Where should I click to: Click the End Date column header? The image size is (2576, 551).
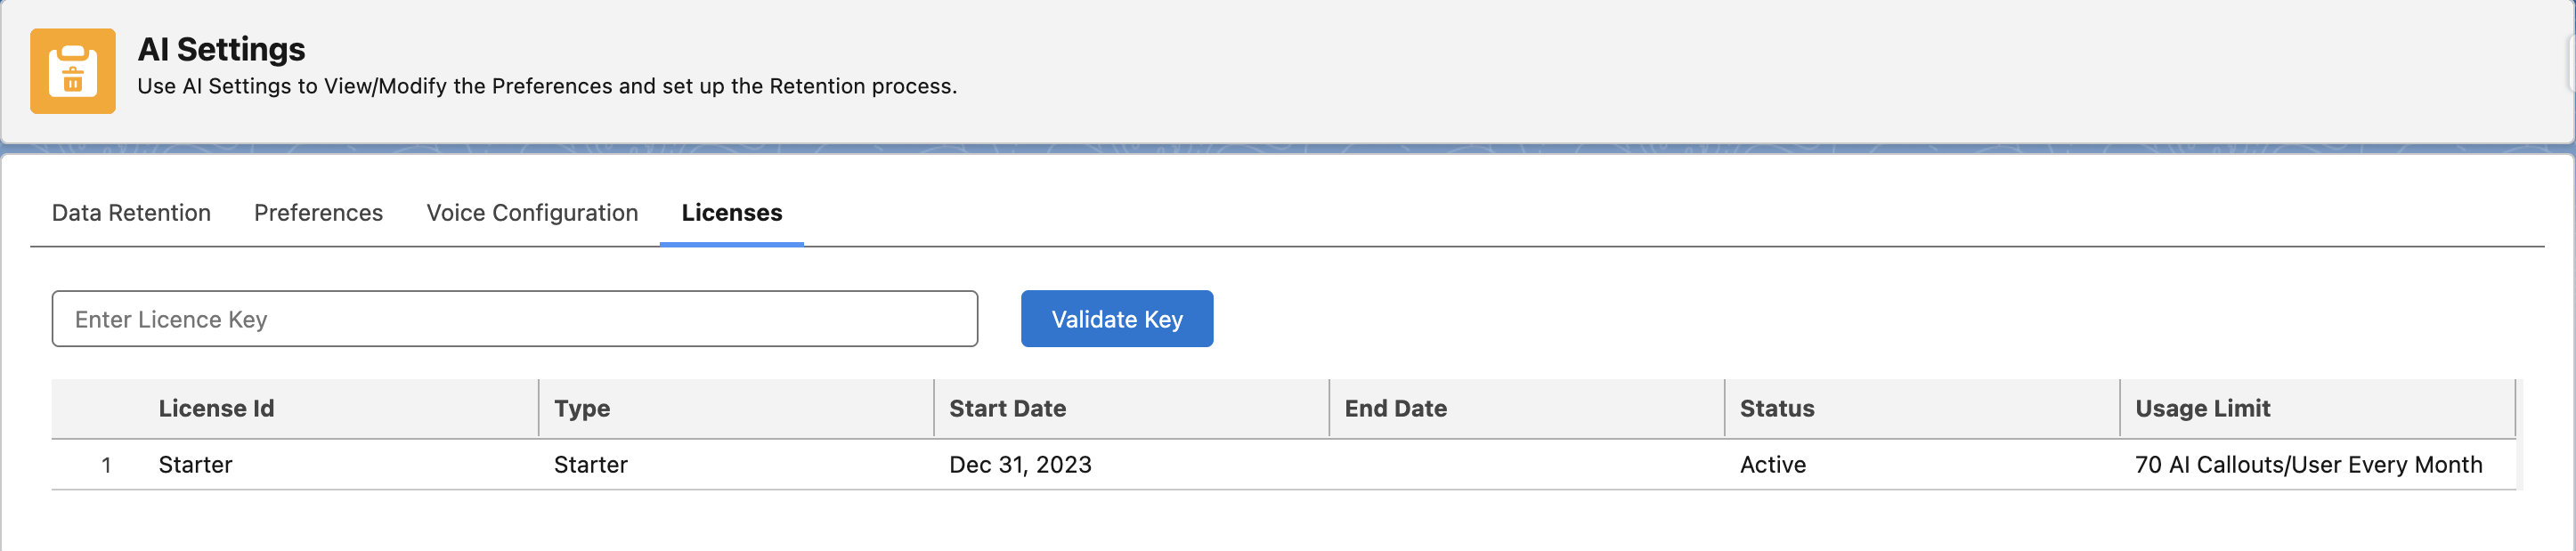1395,408
